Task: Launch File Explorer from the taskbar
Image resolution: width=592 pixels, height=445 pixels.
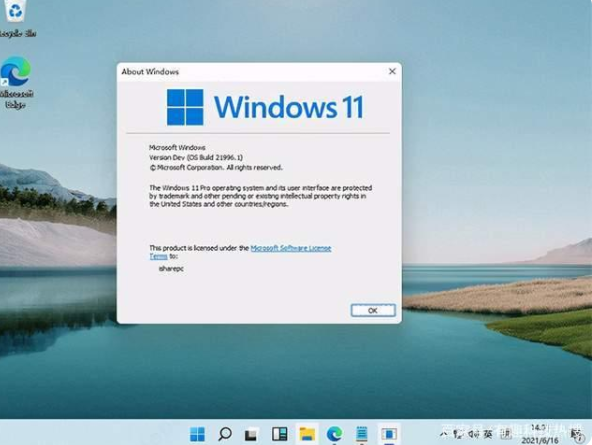Action: pyautogui.click(x=307, y=434)
